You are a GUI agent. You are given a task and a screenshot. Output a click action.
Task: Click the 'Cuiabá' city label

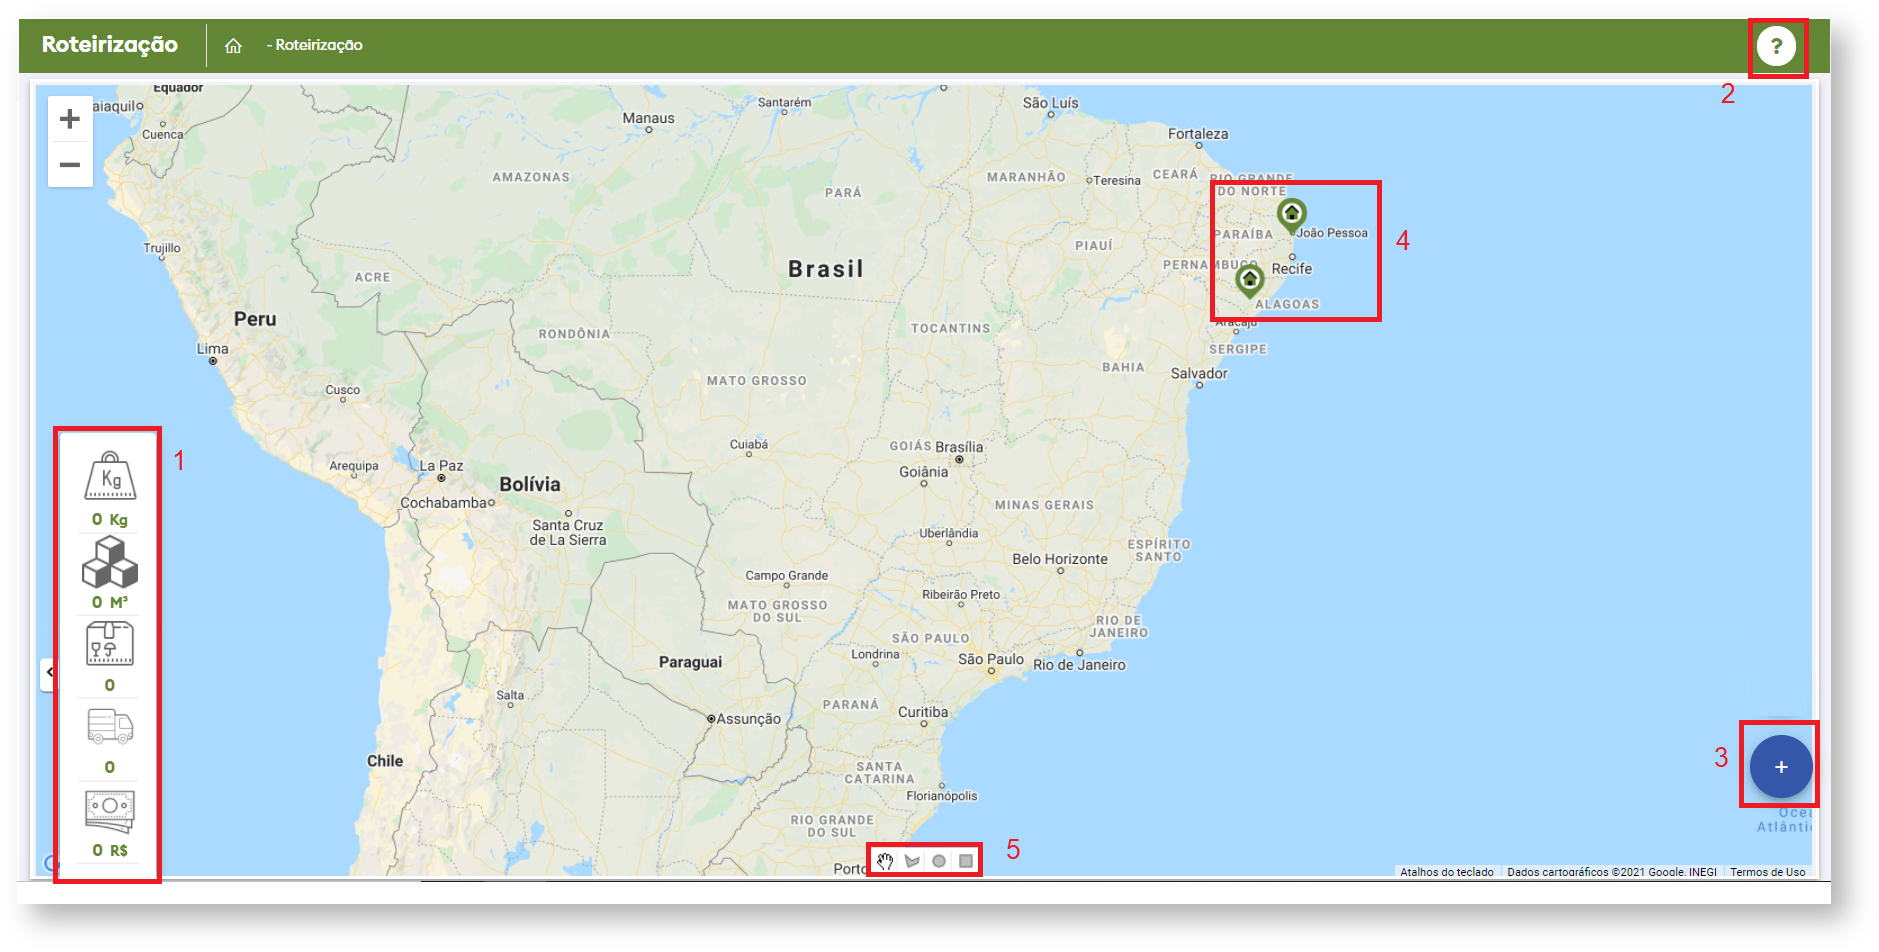749,445
